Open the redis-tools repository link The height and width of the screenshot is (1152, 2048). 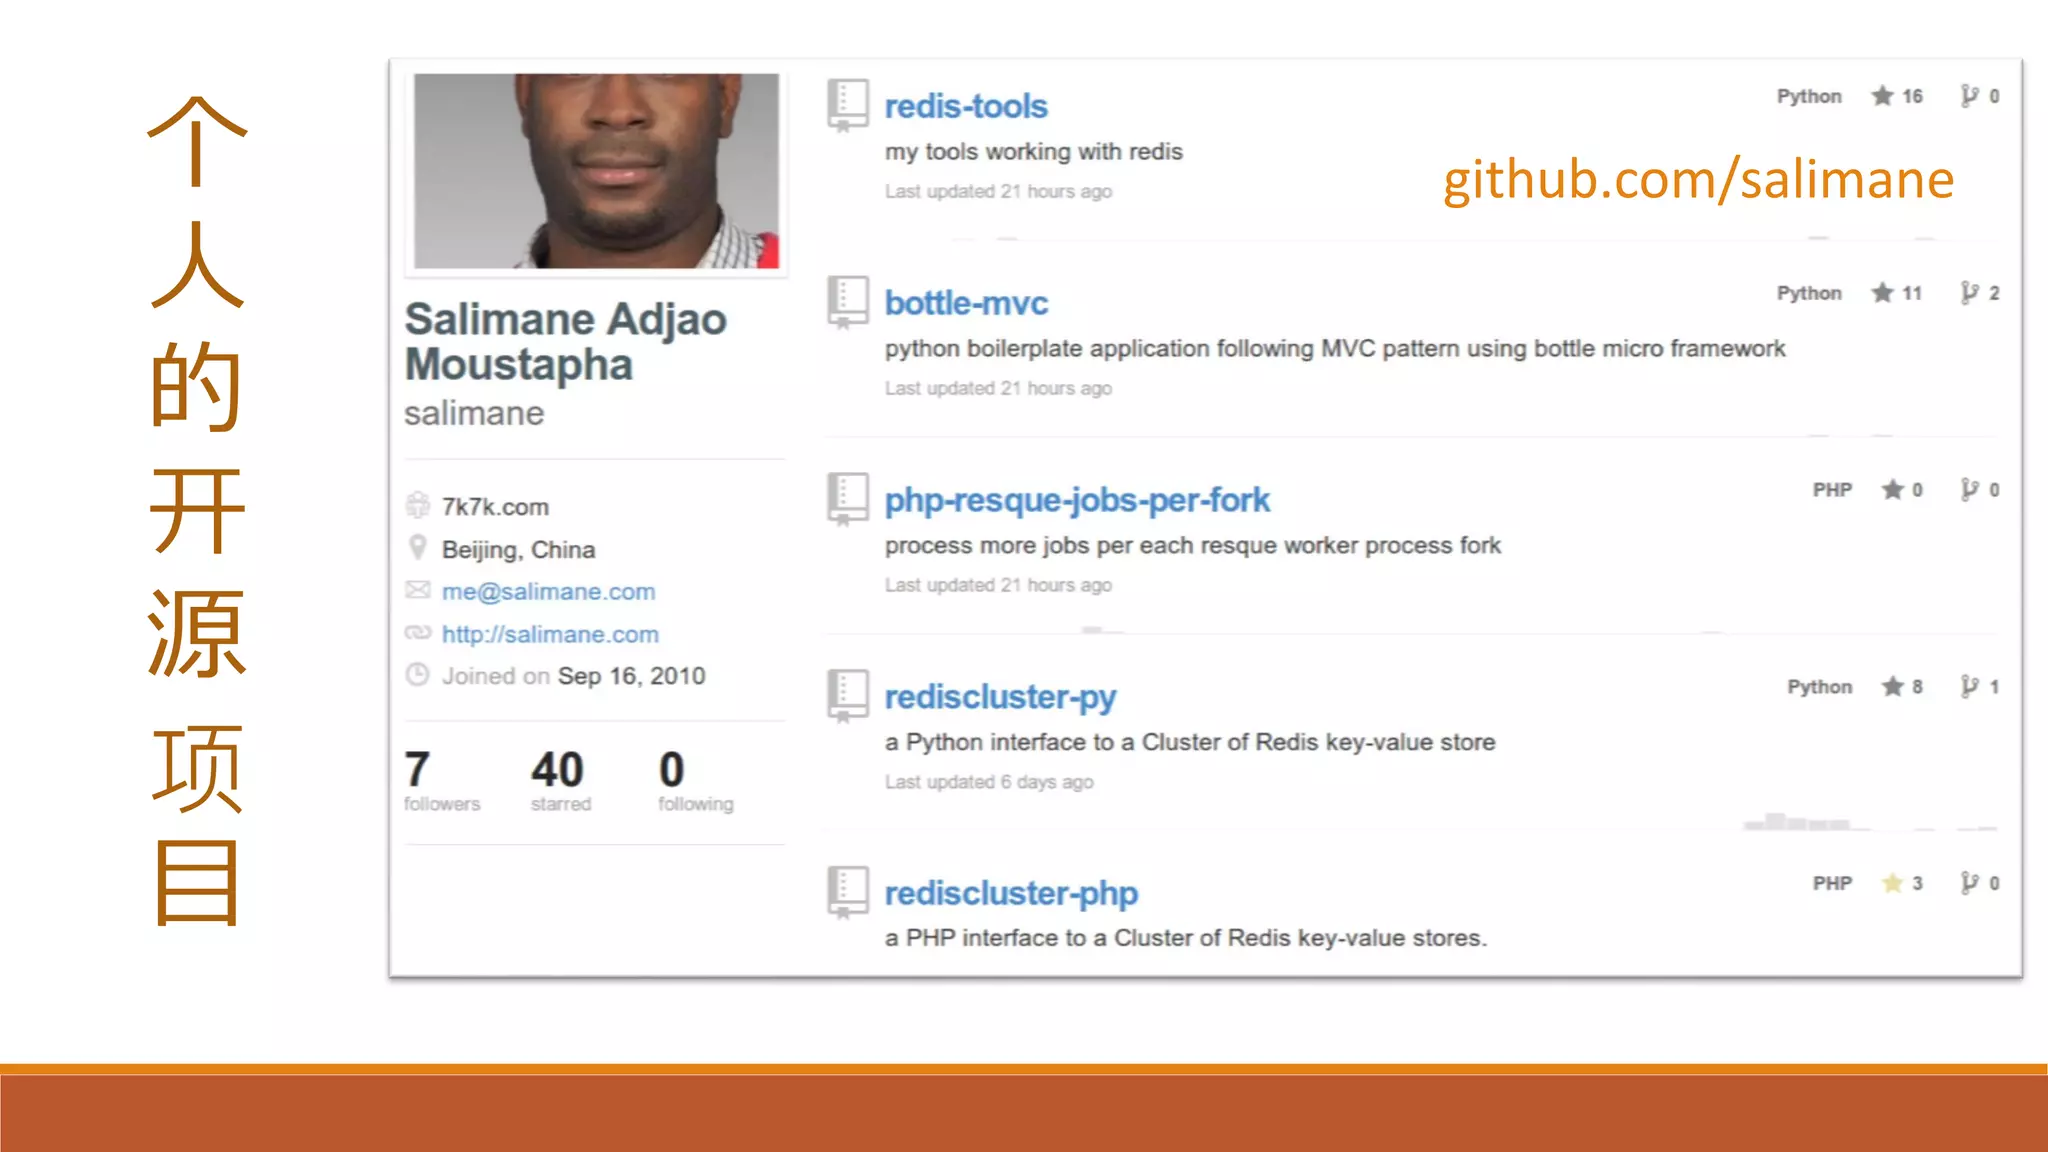[966, 106]
